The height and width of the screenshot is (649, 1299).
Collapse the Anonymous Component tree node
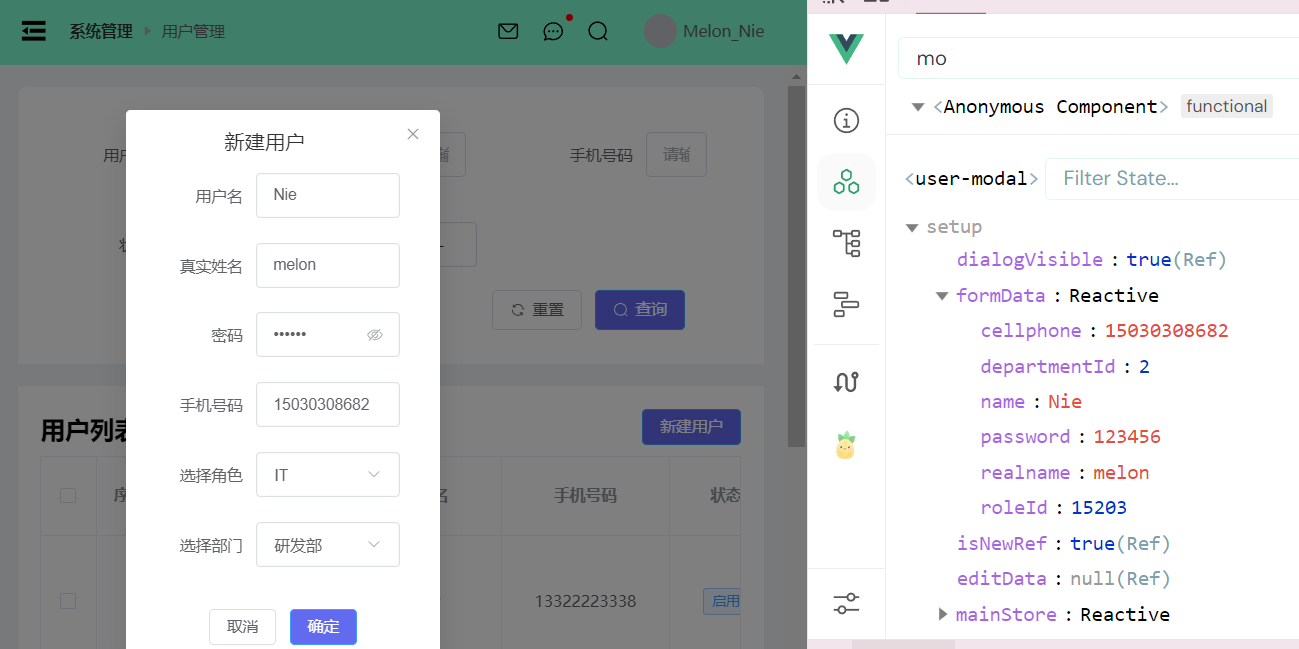tap(918, 107)
